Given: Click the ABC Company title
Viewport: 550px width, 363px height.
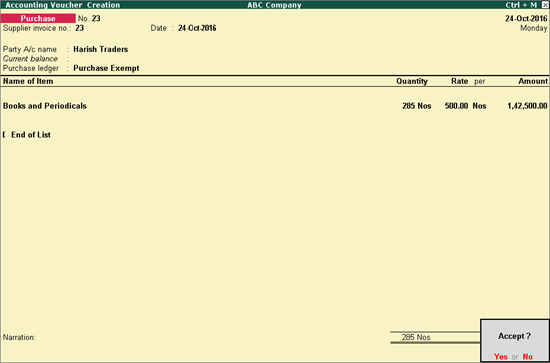Looking at the screenshot, I should [274, 5].
